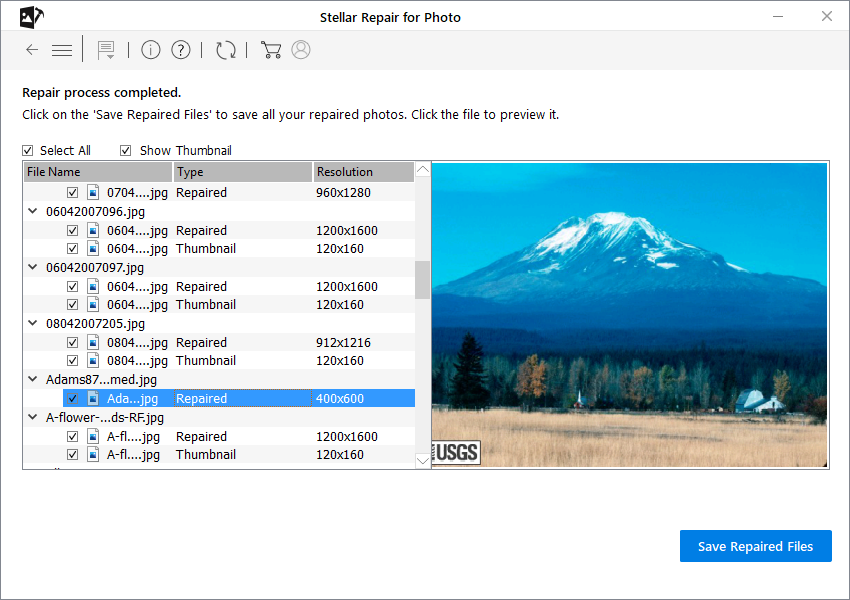850x600 pixels.
Task: Click the Resolution column header
Action: 364,172
